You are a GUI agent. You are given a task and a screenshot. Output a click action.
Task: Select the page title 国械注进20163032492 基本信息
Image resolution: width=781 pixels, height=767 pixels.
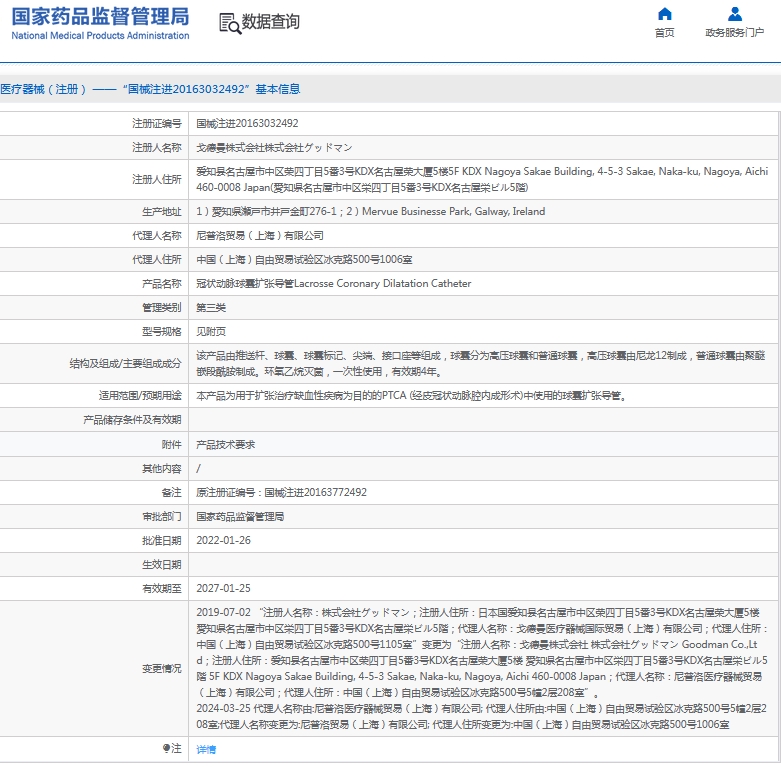tap(150, 89)
